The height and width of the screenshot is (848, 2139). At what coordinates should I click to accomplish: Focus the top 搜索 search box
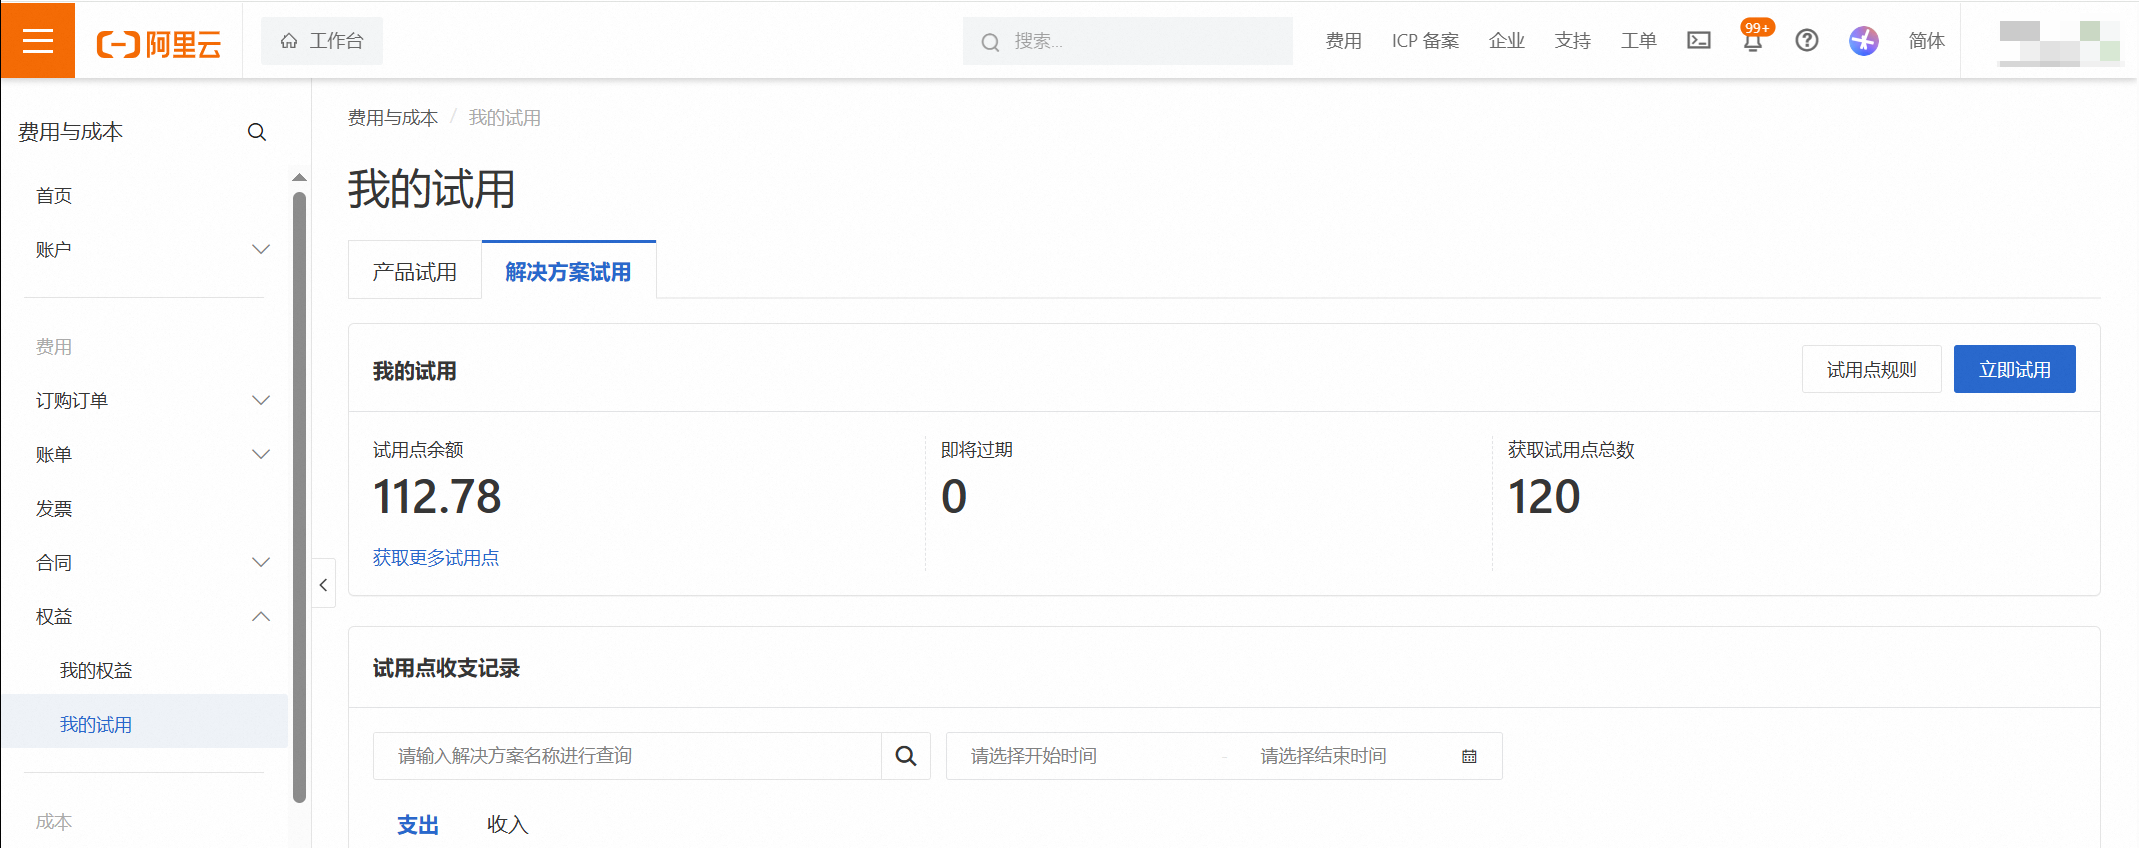tap(1128, 41)
